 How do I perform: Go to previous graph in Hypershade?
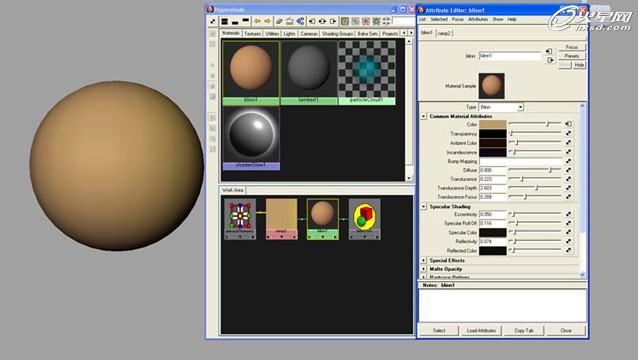(x=258, y=21)
